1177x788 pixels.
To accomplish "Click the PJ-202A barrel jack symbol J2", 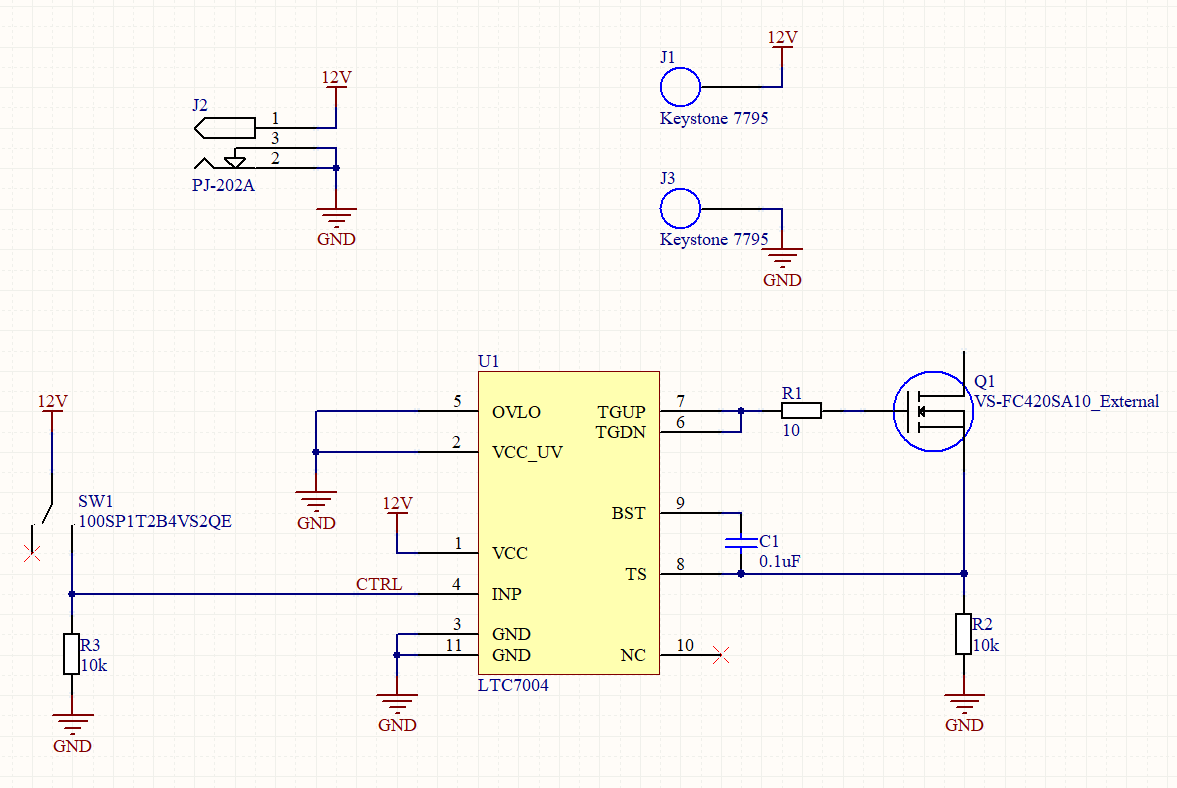I will pyautogui.click(x=227, y=126).
